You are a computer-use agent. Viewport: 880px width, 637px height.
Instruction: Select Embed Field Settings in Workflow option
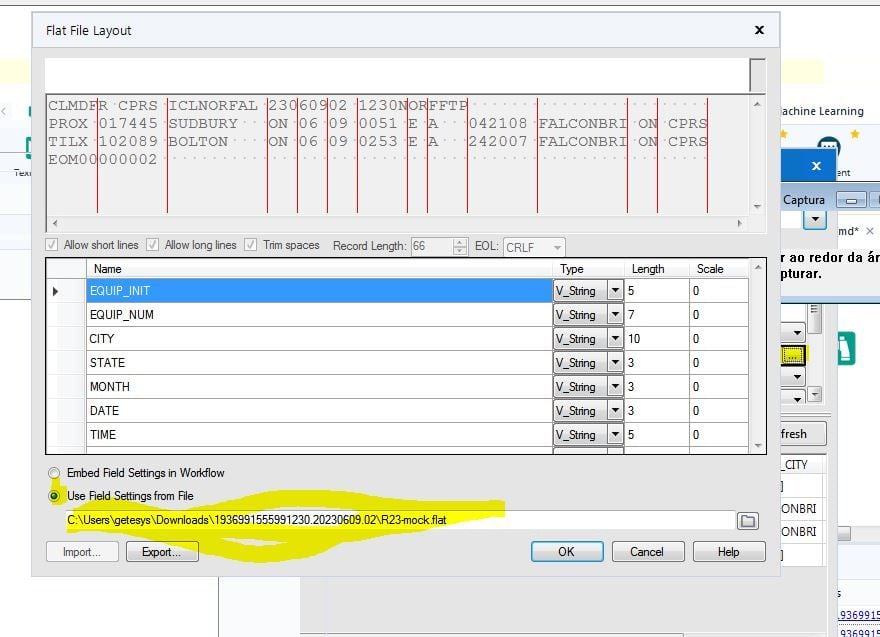click(x=54, y=473)
